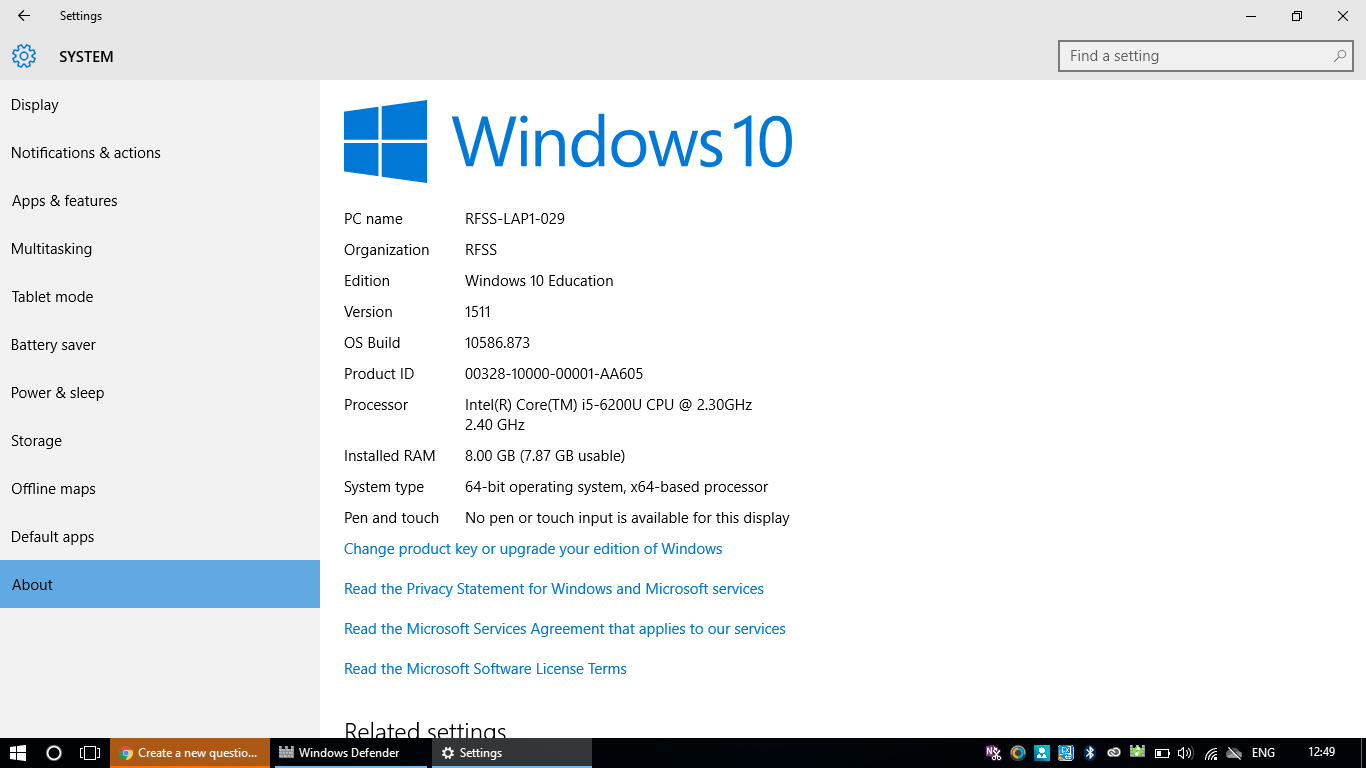This screenshot has height=768, width=1366.
Task: Select Default apps in the sidebar
Action: point(160,536)
